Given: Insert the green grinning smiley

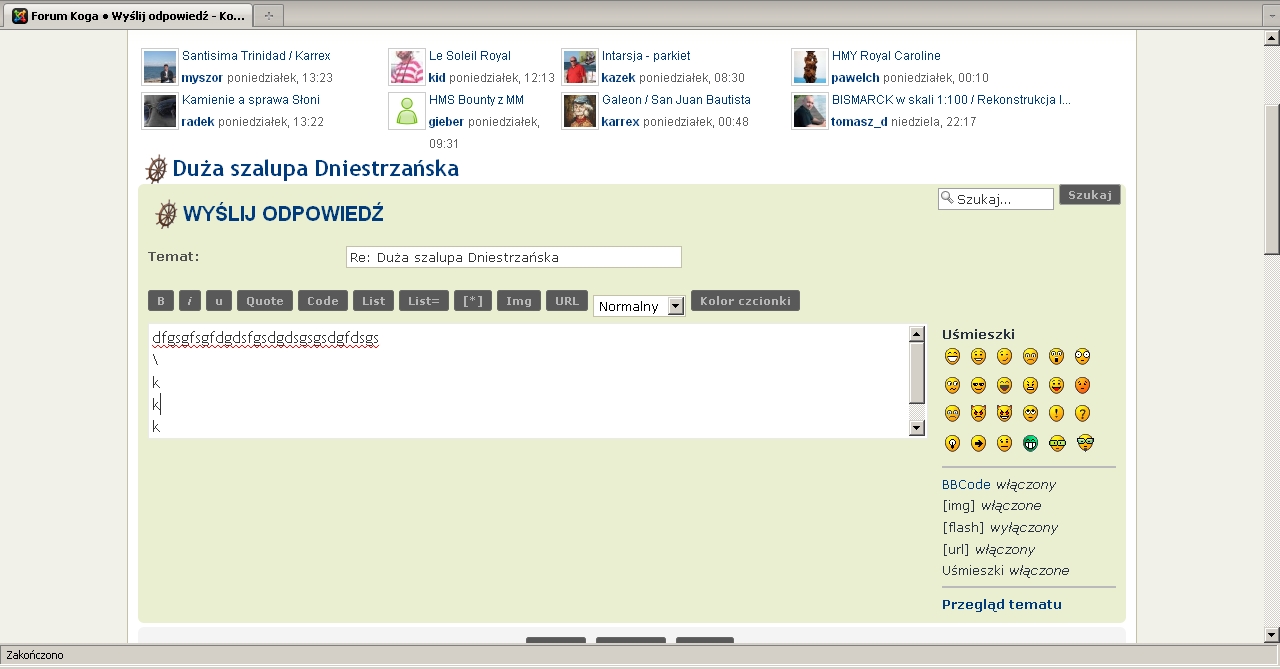Looking at the screenshot, I should [1031, 442].
